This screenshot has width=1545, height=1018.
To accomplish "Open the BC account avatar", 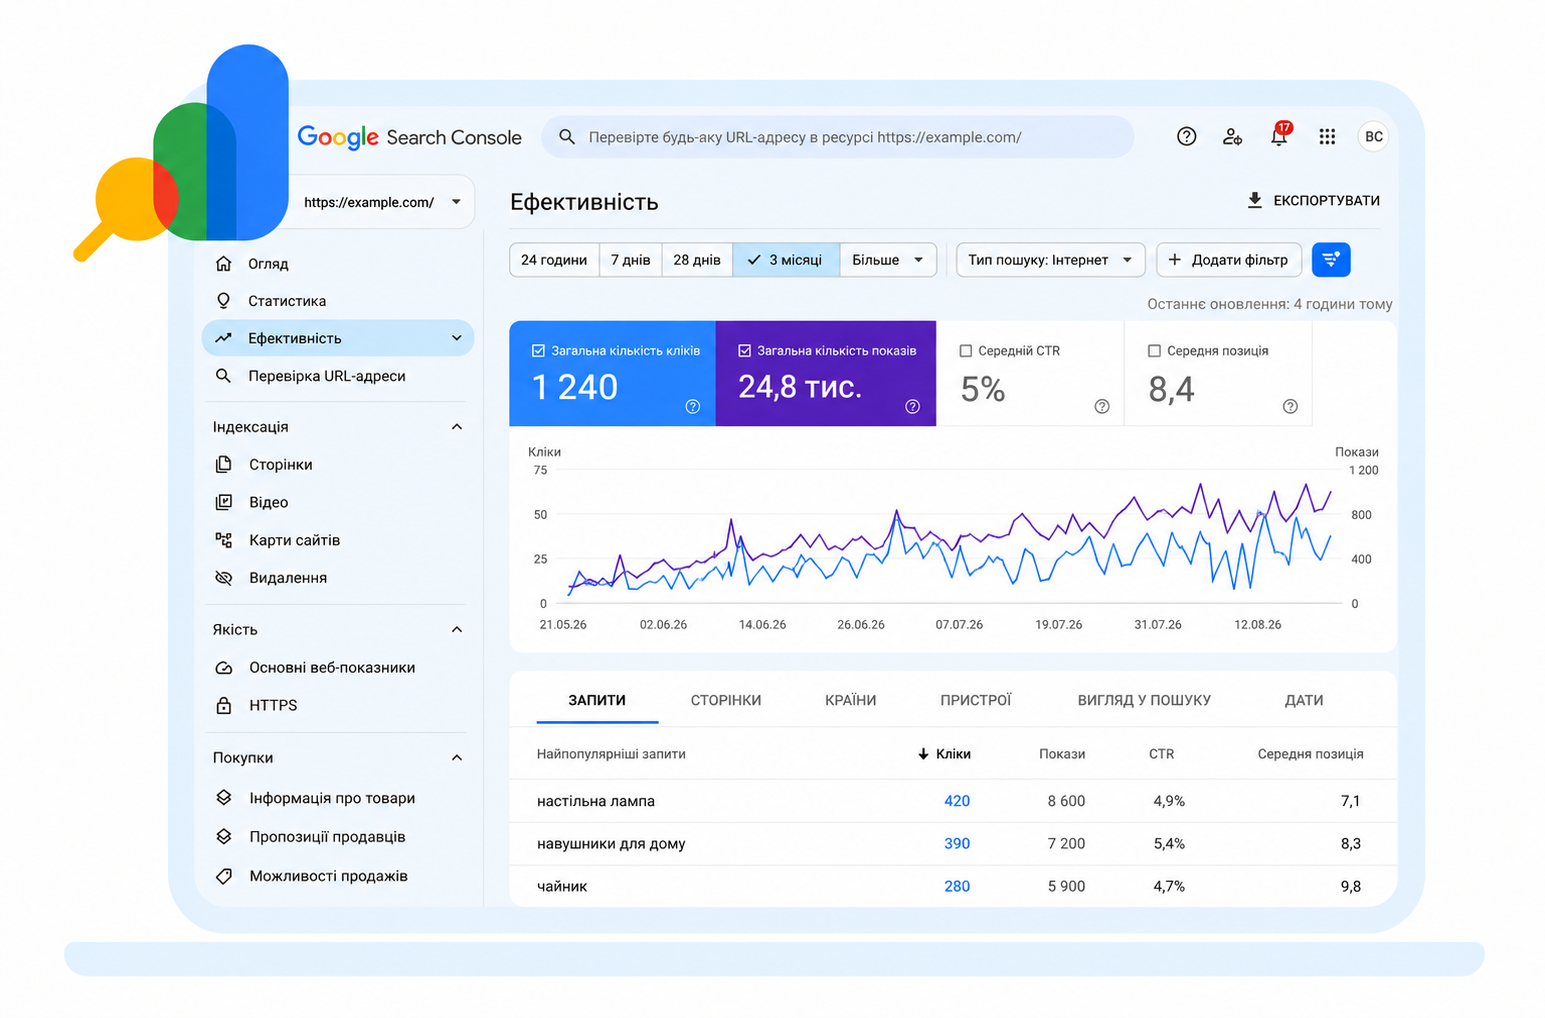I will [1374, 137].
